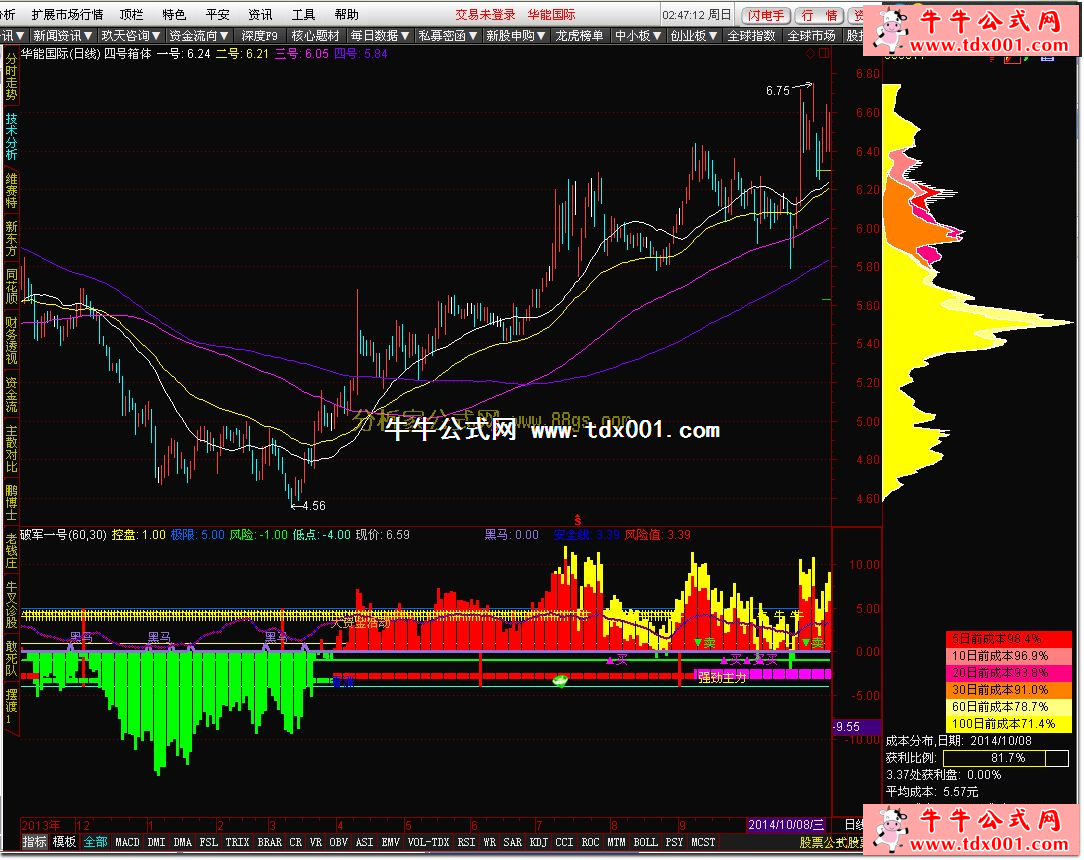Click the green ingot icon in indicator chart
The width and height of the screenshot is (1084, 860).
click(561, 680)
